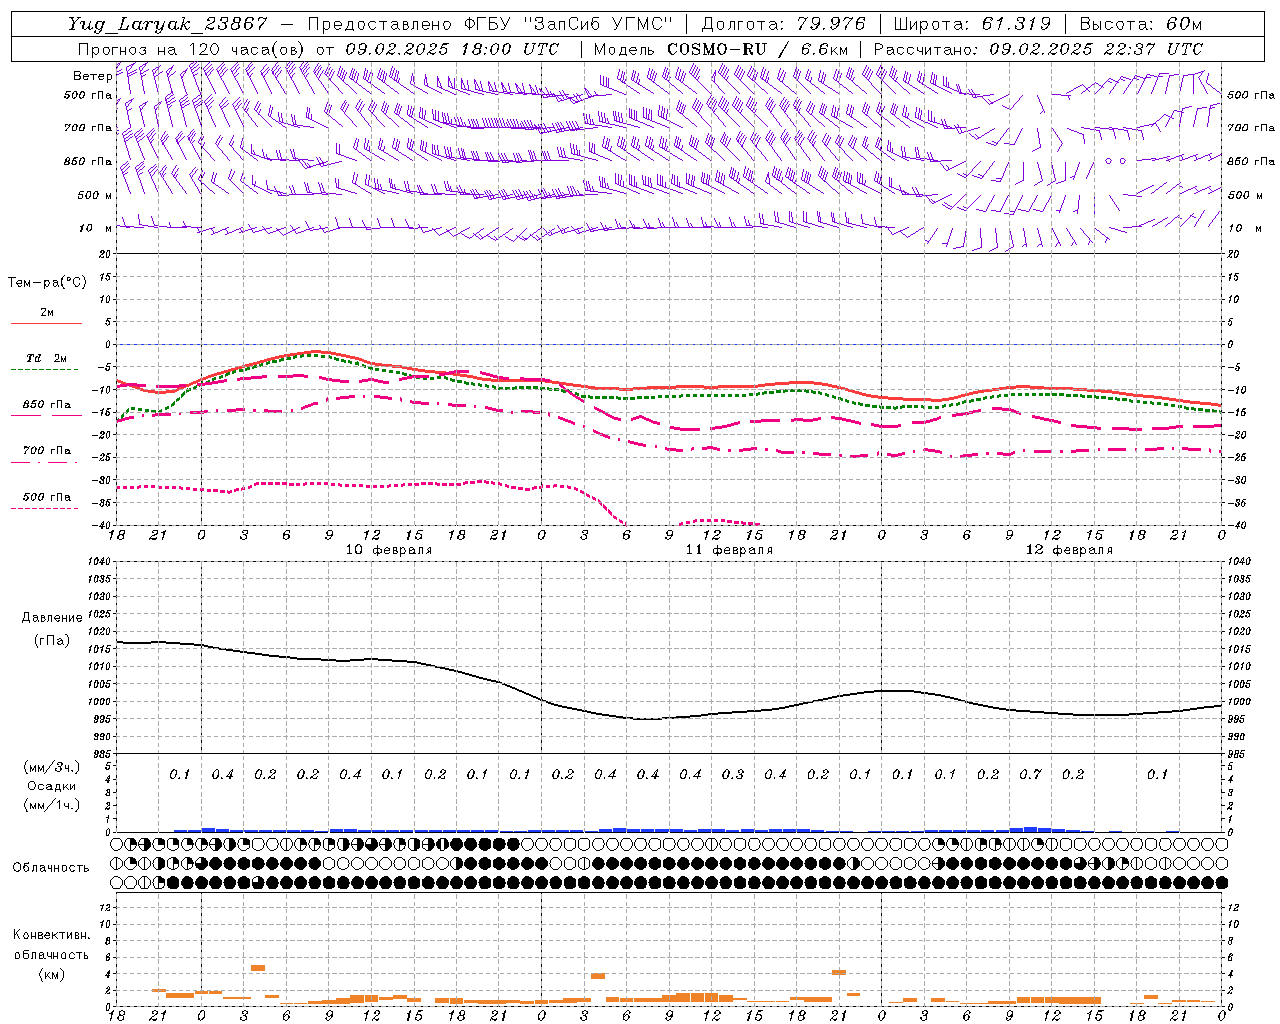Click the '2м' temperature legend entry
This screenshot has width=1280, height=1024.
pyautogui.click(x=47, y=313)
